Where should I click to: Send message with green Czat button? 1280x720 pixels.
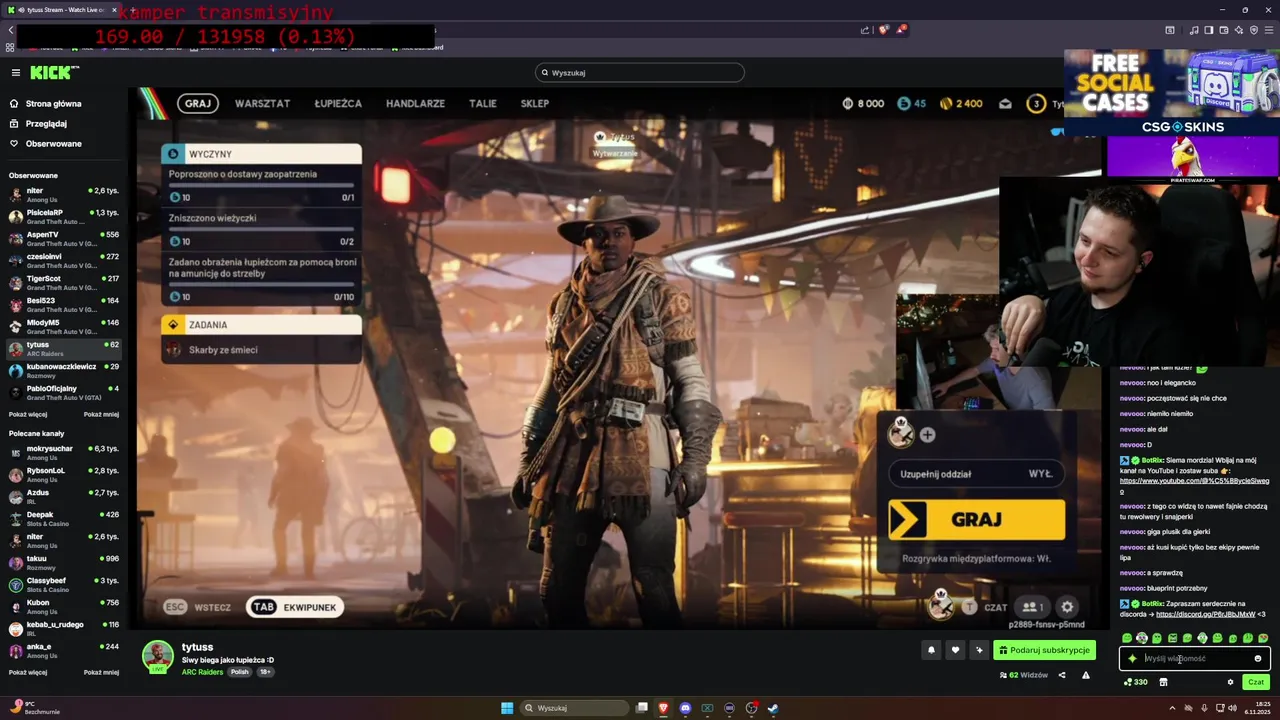coord(1256,682)
